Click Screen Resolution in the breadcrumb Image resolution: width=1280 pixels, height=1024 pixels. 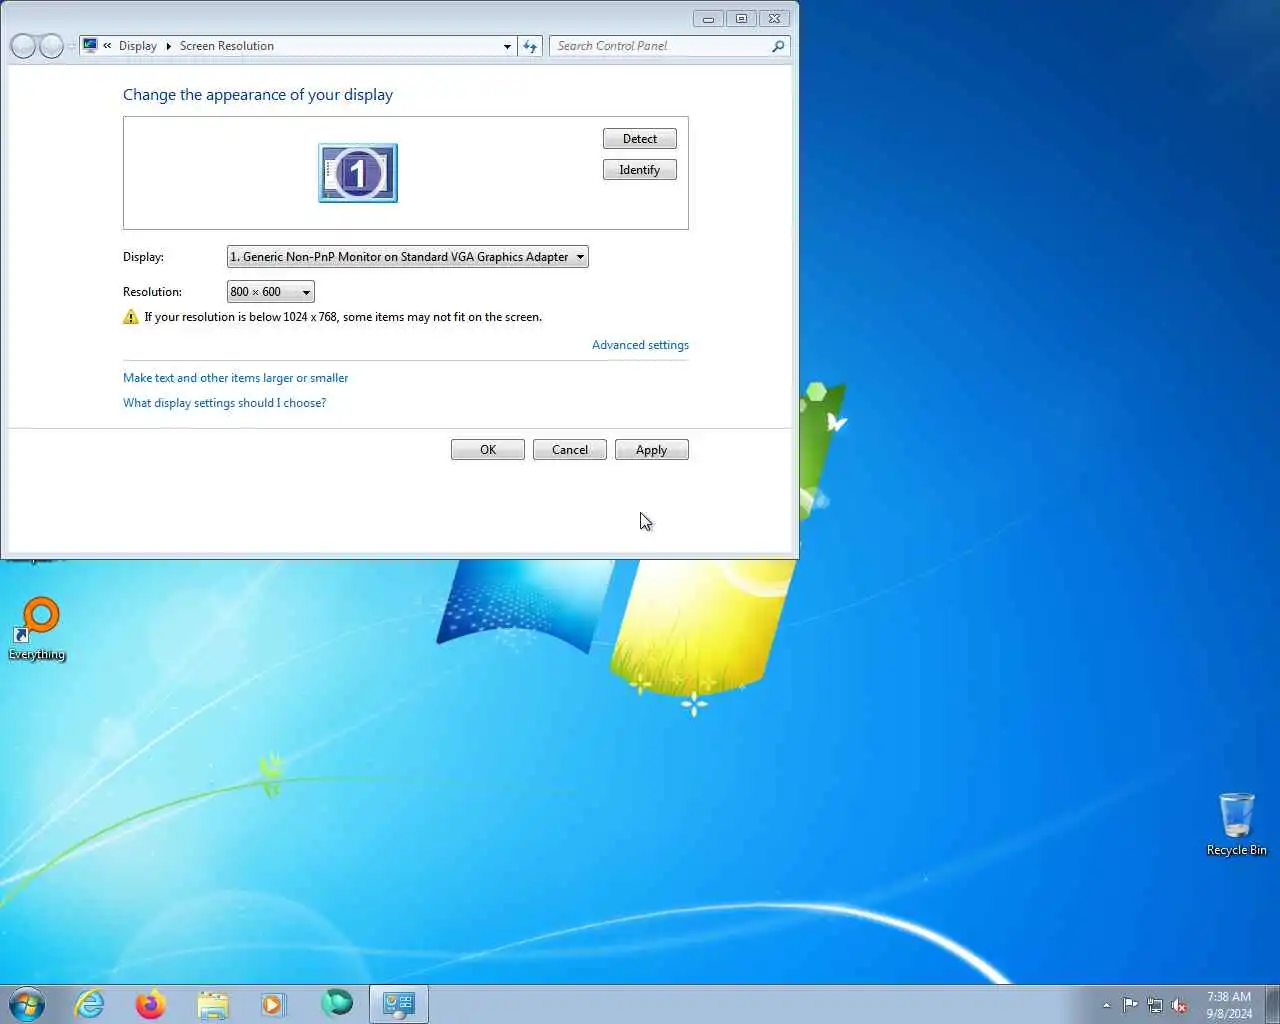[227, 46]
